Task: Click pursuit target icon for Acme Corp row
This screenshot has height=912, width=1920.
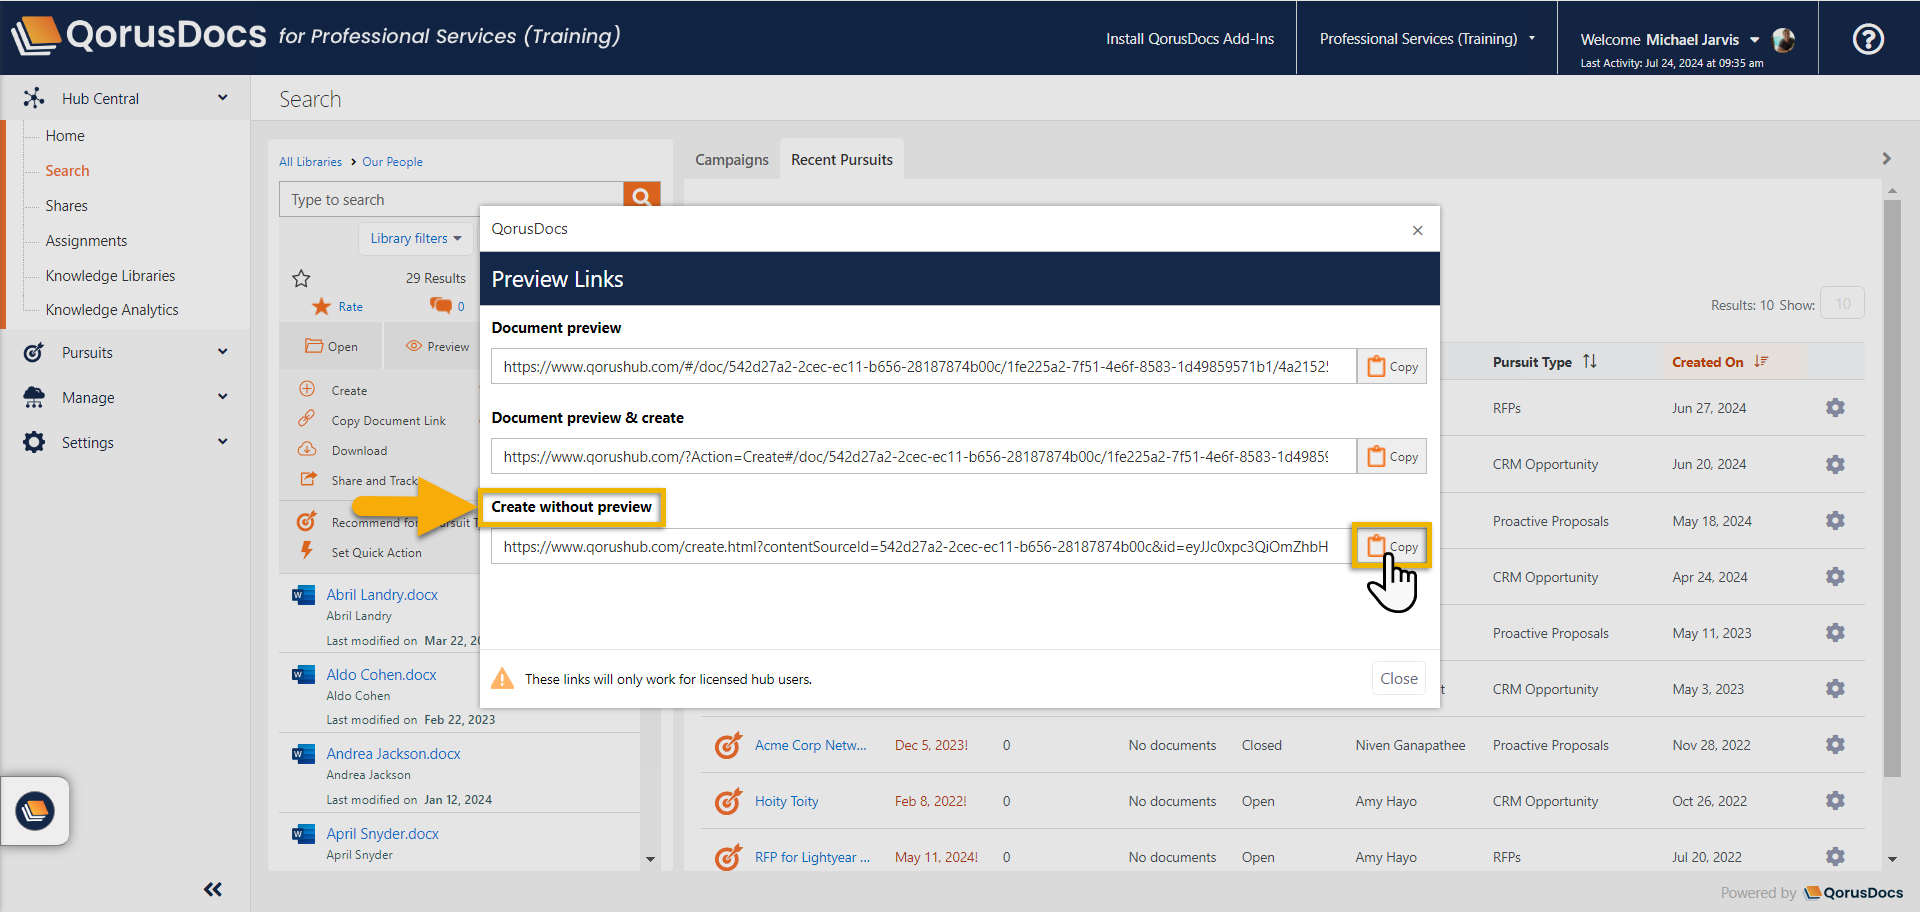Action: coord(728,745)
